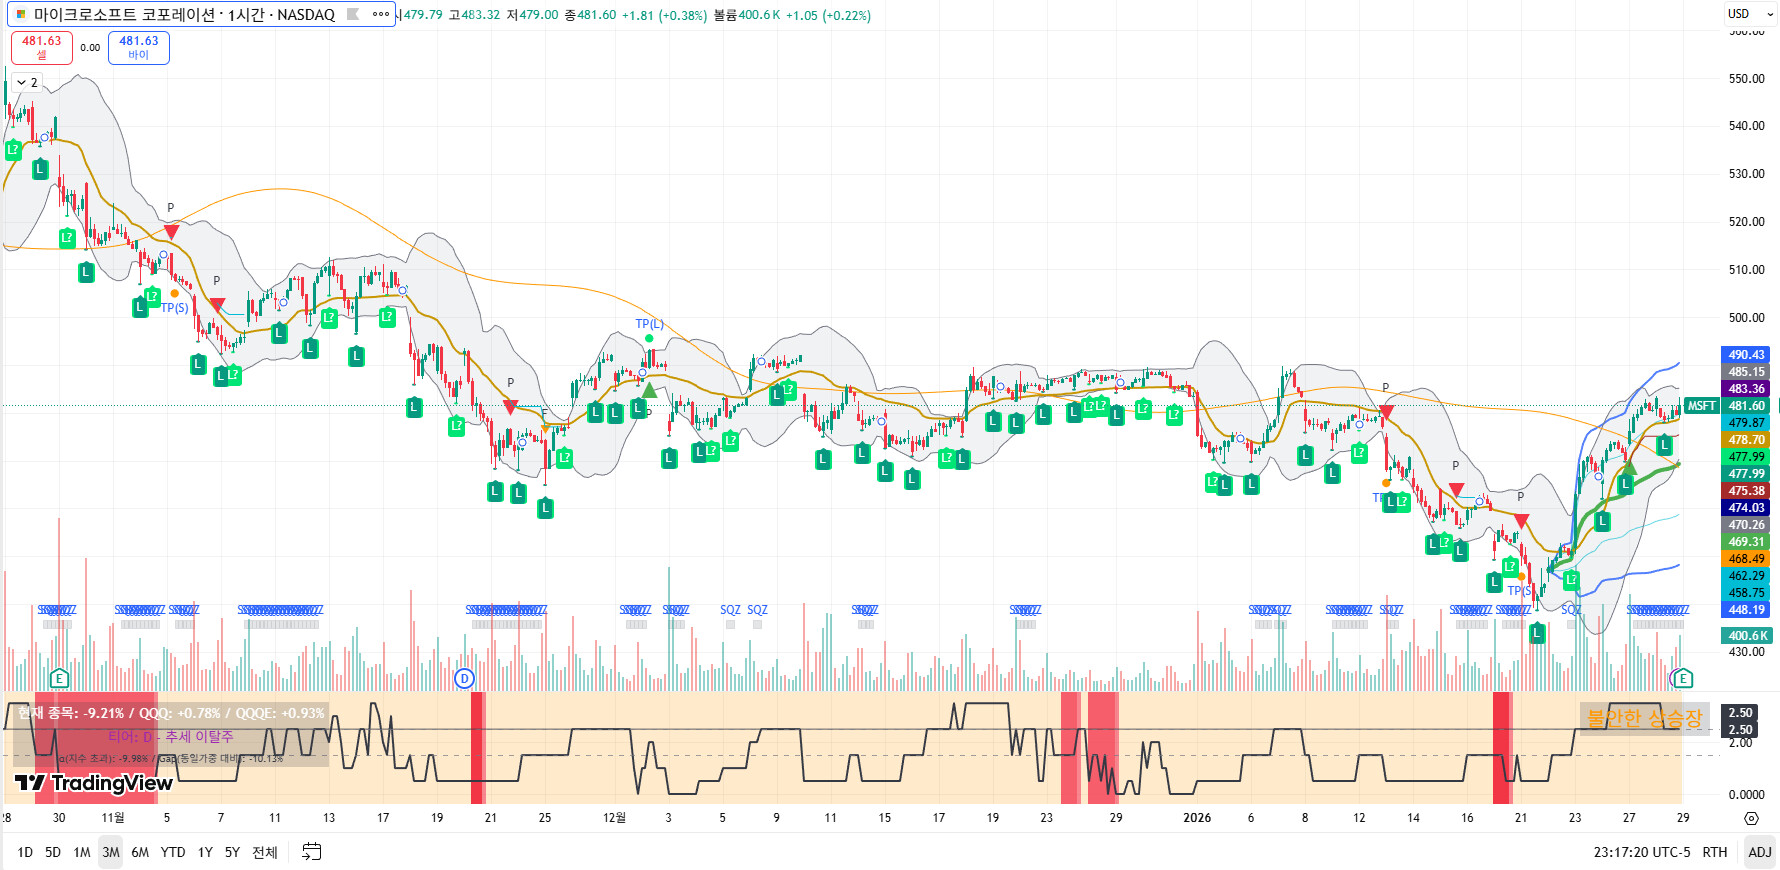Click the 483.36 purple price label
Image resolution: width=1780 pixels, height=870 pixels.
point(1747,389)
